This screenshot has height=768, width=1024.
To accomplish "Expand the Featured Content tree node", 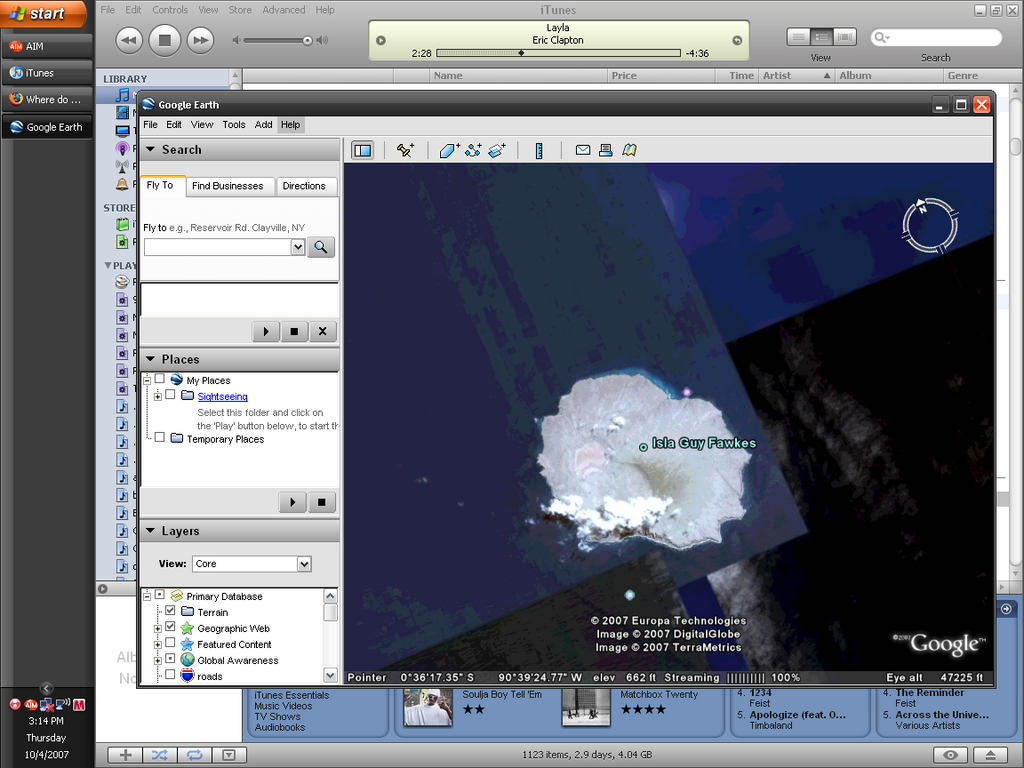I will pos(157,645).
